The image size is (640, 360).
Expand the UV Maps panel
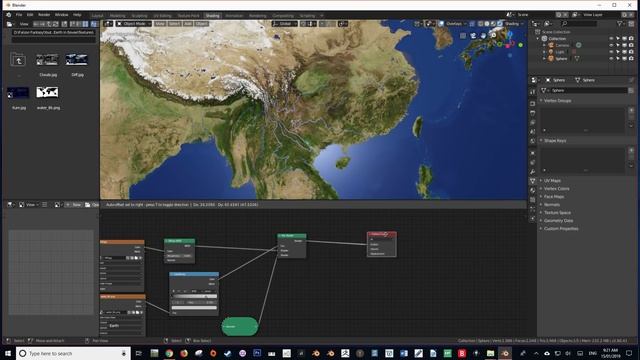coord(552,180)
